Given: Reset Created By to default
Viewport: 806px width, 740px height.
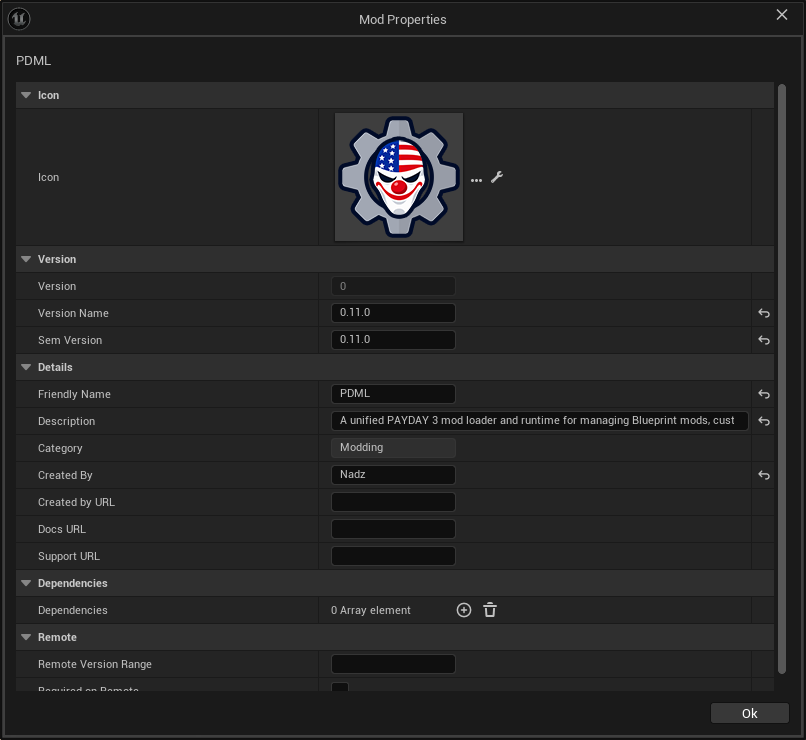Looking at the screenshot, I should [764, 475].
